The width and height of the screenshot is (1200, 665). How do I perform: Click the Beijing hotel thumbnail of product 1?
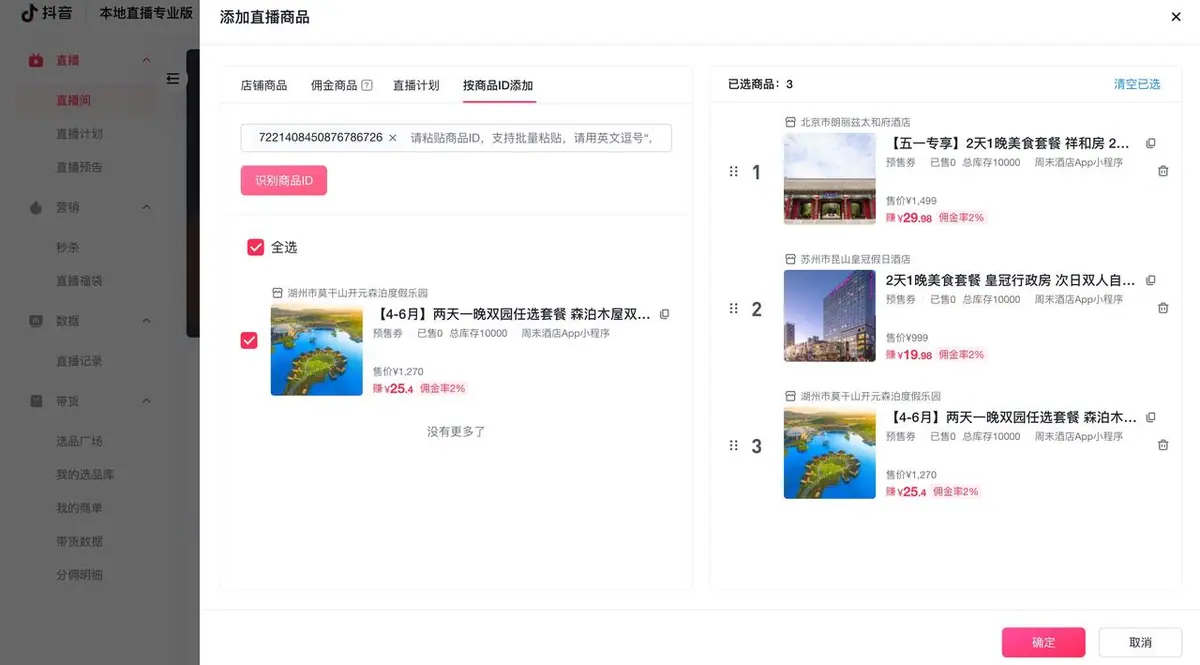[x=830, y=179]
